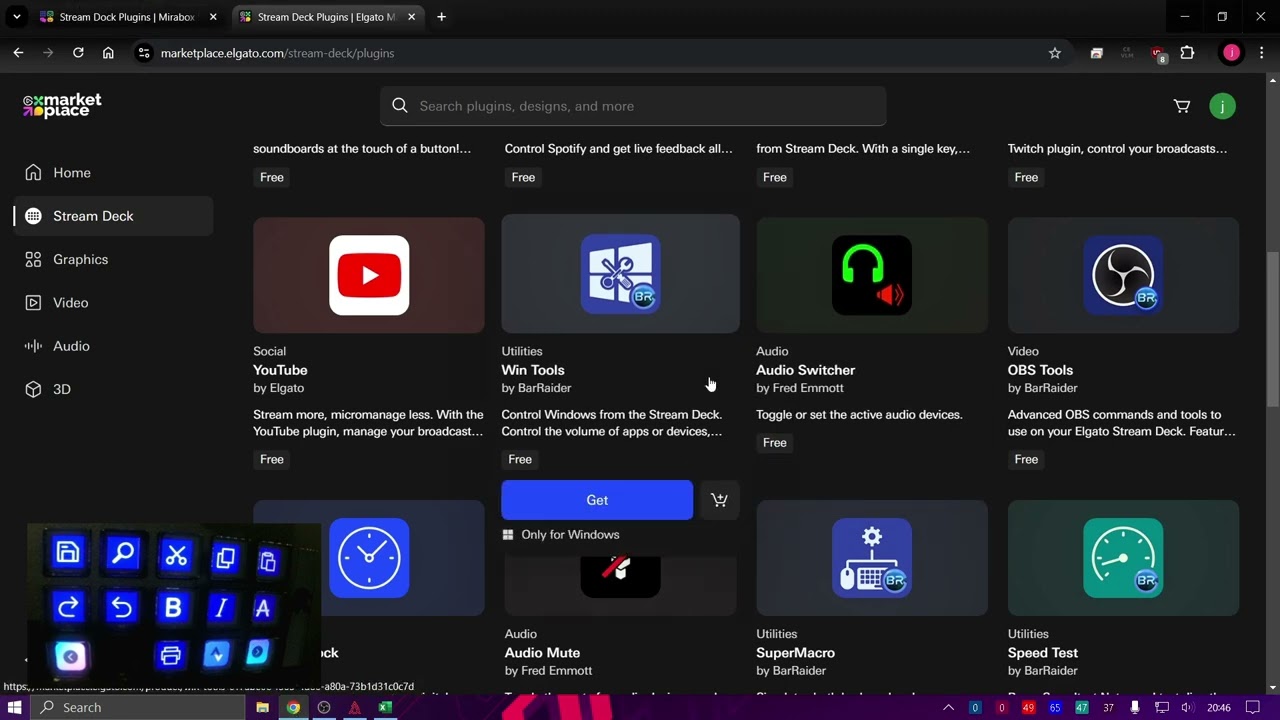This screenshot has height=720, width=1280.
Task: Click 'by Elgato' under YouTube
Action: click(x=278, y=388)
